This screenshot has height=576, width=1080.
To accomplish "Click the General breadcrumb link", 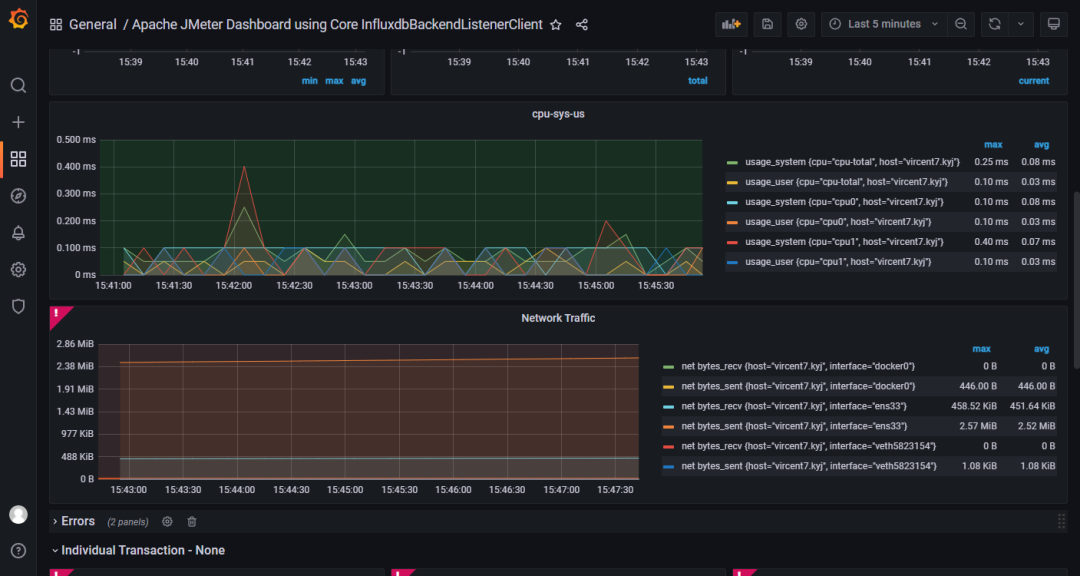I will (93, 23).
